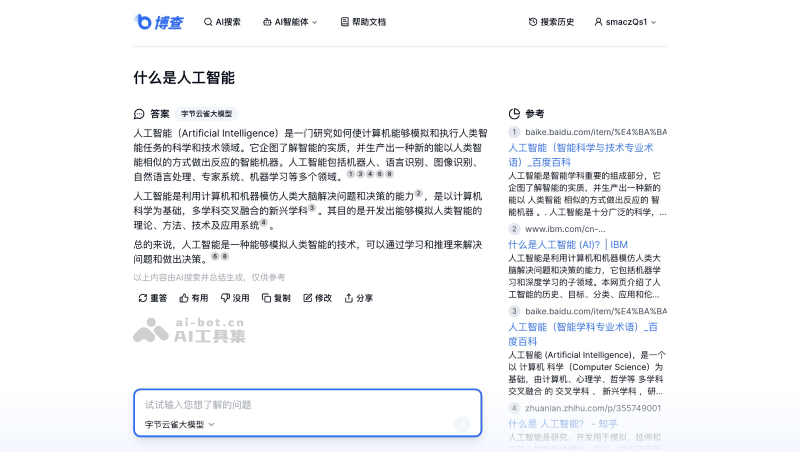
Task: Expand the 字节云雀大模型 model selector below input
Action: tap(180, 425)
